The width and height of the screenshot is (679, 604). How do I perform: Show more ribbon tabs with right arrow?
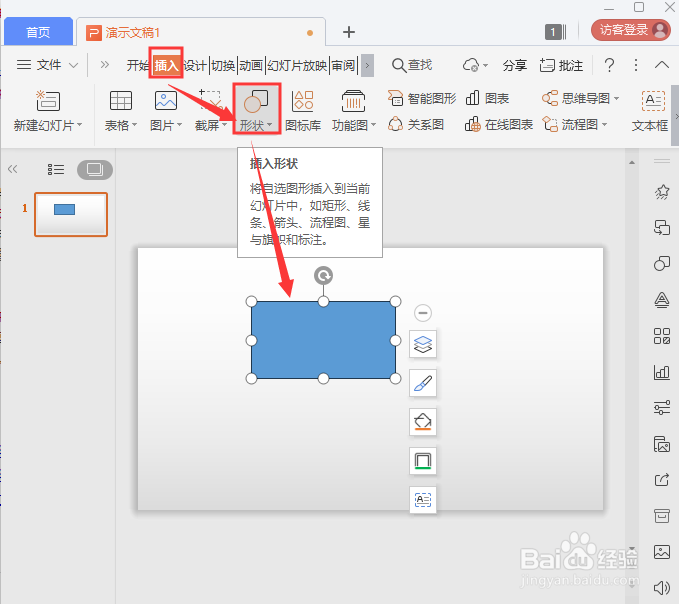point(367,65)
